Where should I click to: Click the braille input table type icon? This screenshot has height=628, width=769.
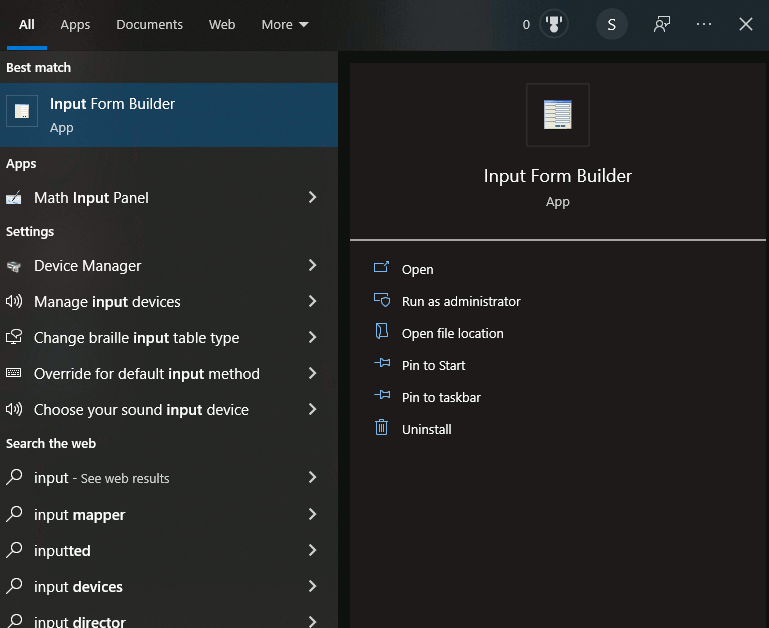[14, 337]
